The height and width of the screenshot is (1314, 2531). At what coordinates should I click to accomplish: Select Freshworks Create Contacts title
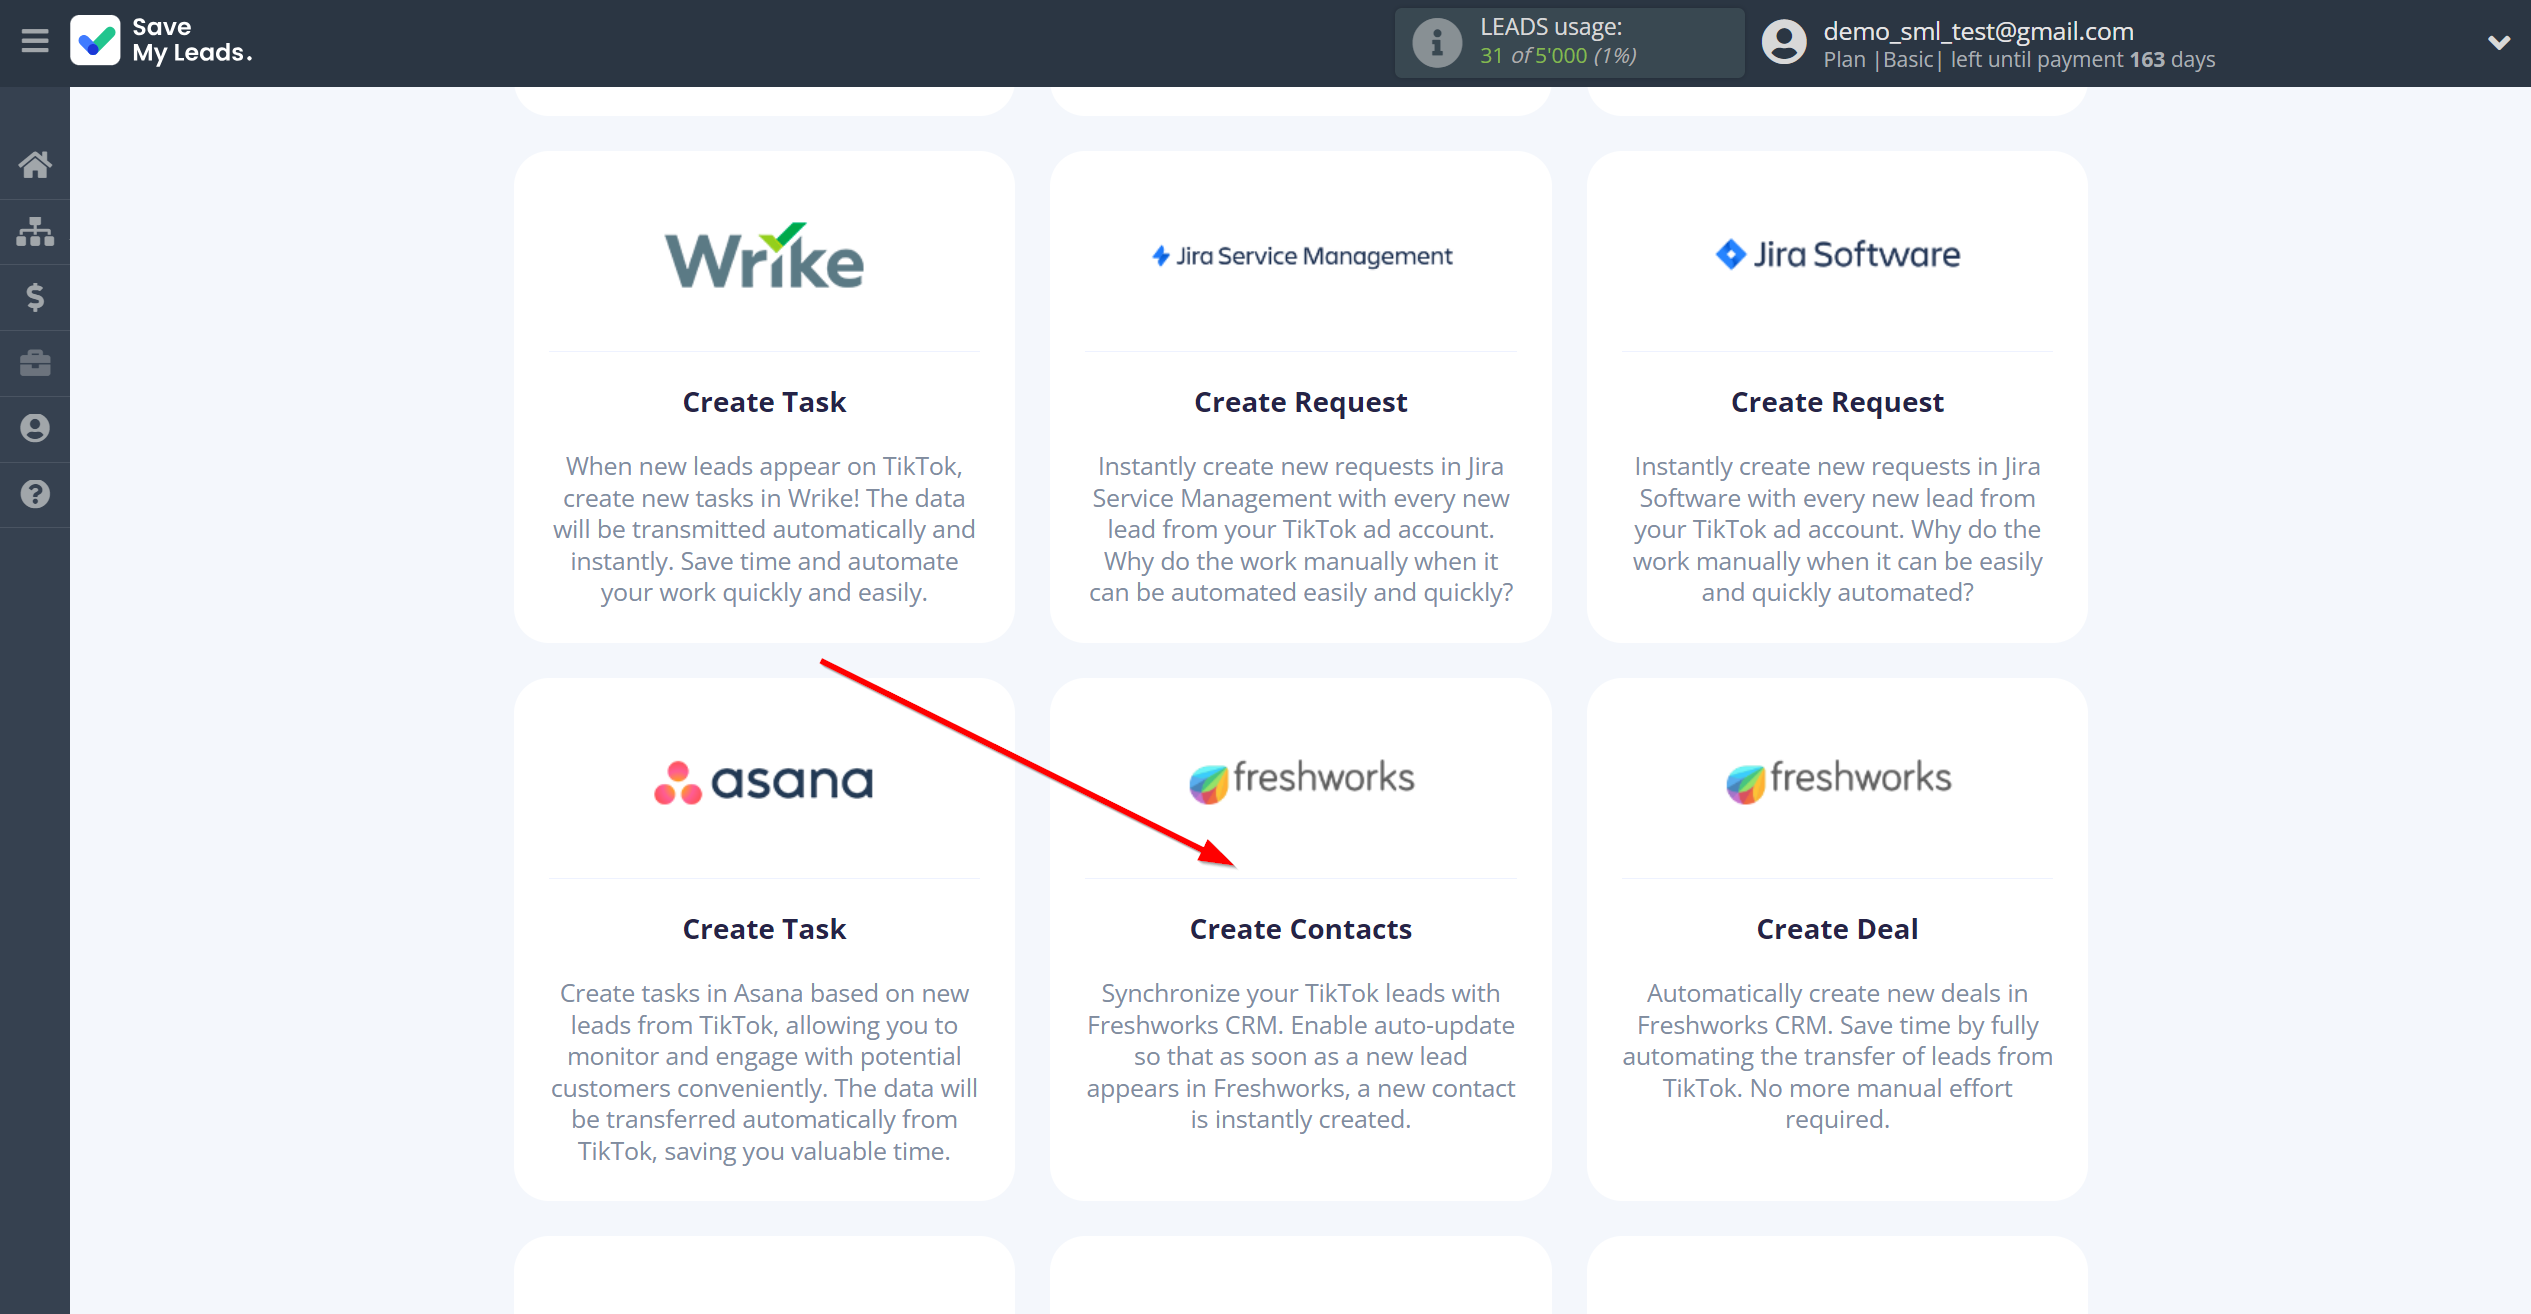tap(1301, 929)
